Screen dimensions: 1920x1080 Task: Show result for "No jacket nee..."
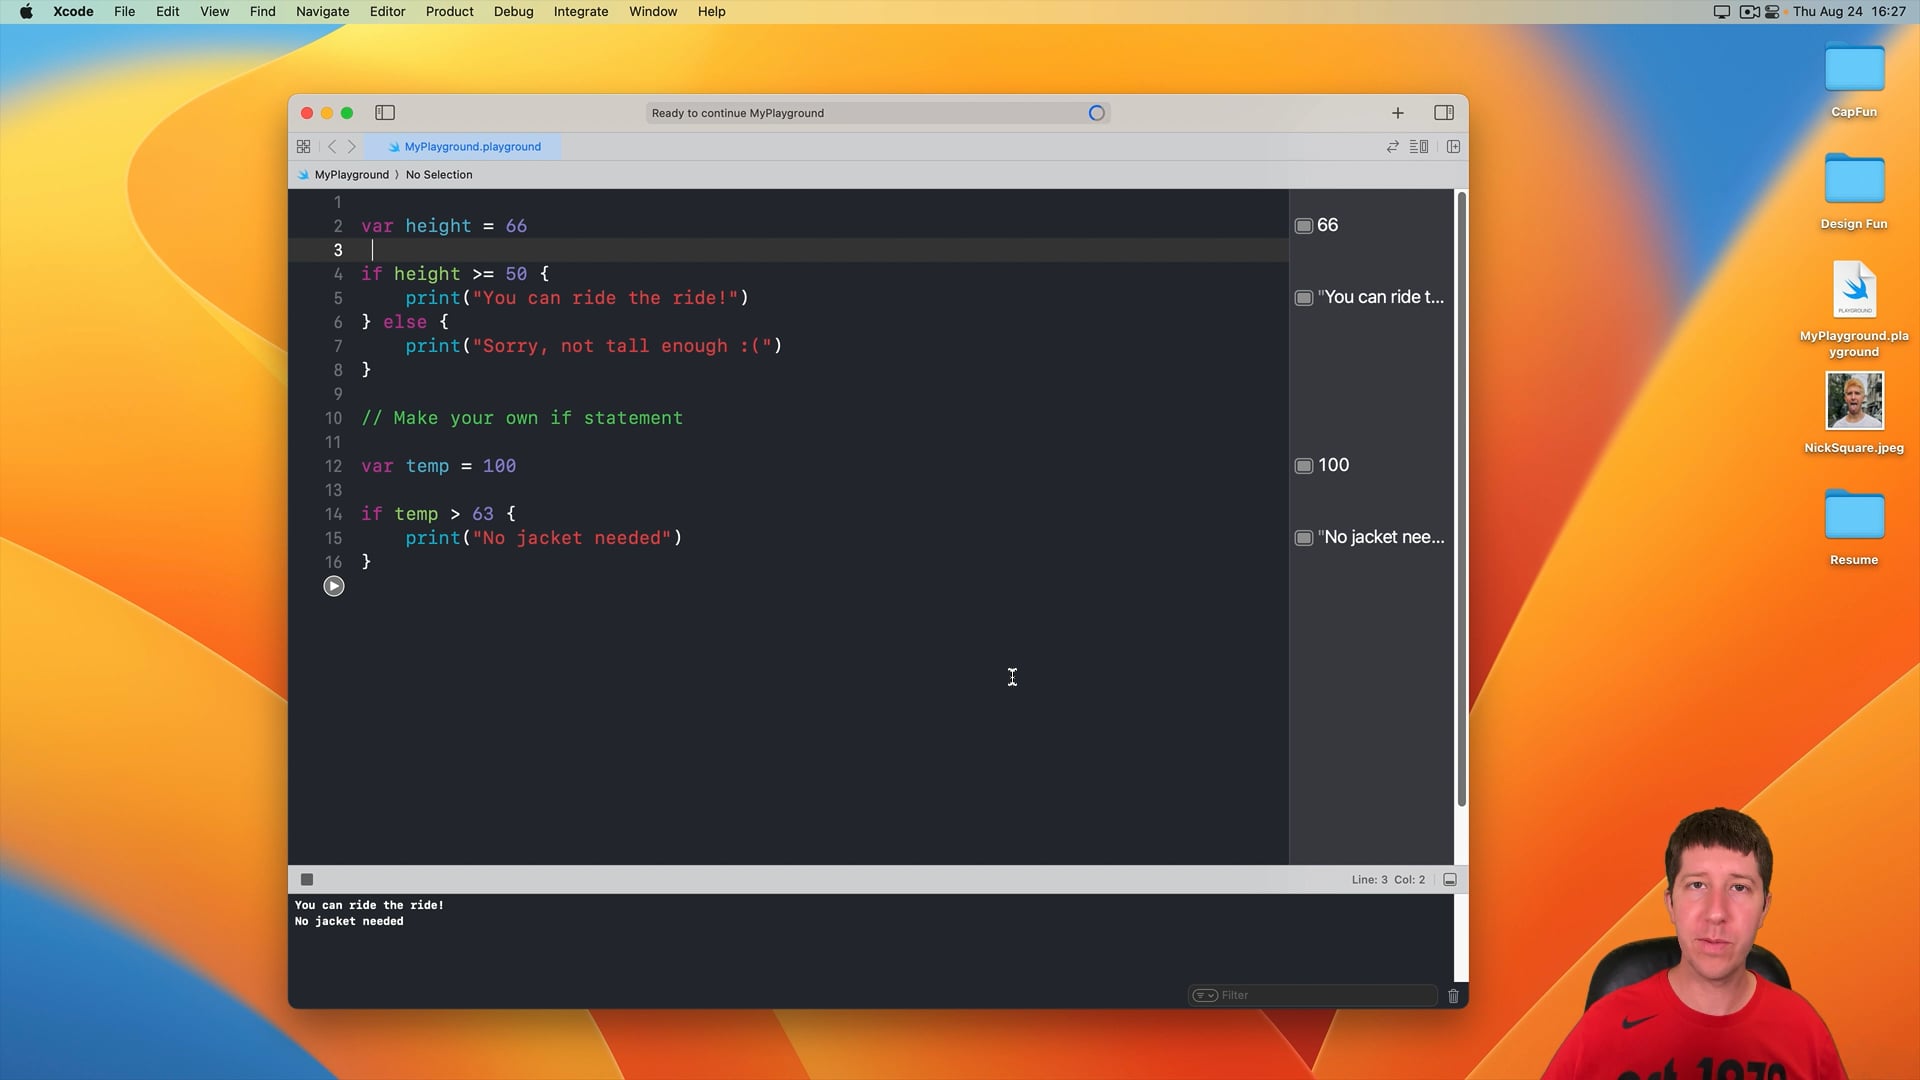coord(1304,538)
